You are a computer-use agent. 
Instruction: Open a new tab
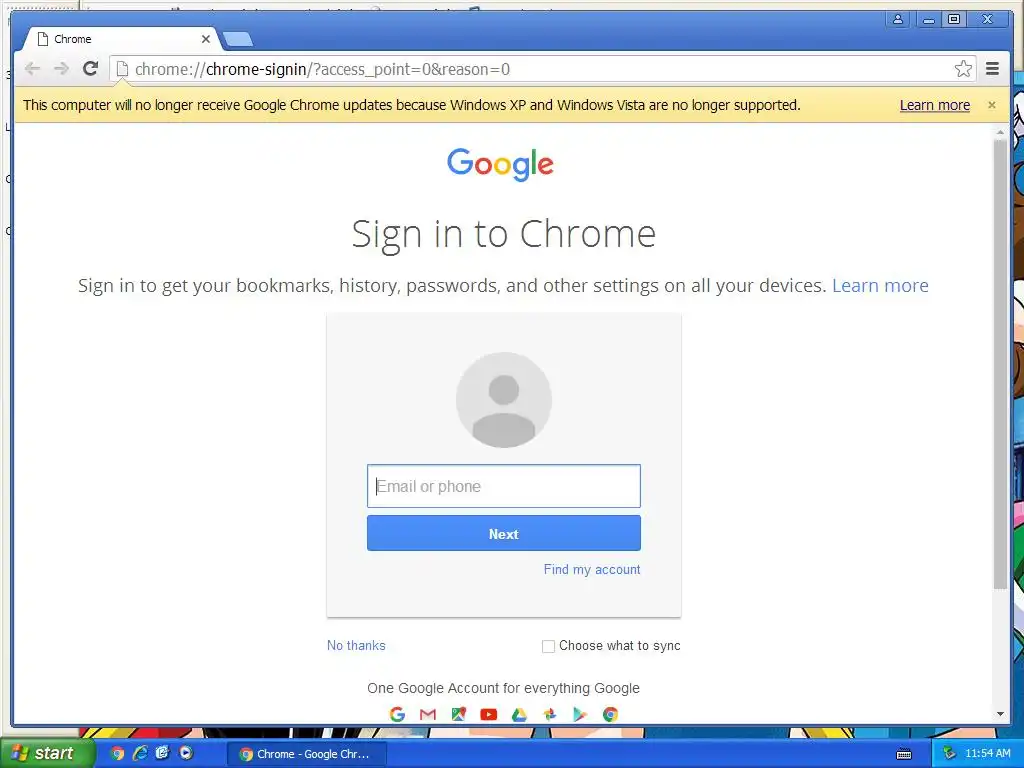pos(238,40)
